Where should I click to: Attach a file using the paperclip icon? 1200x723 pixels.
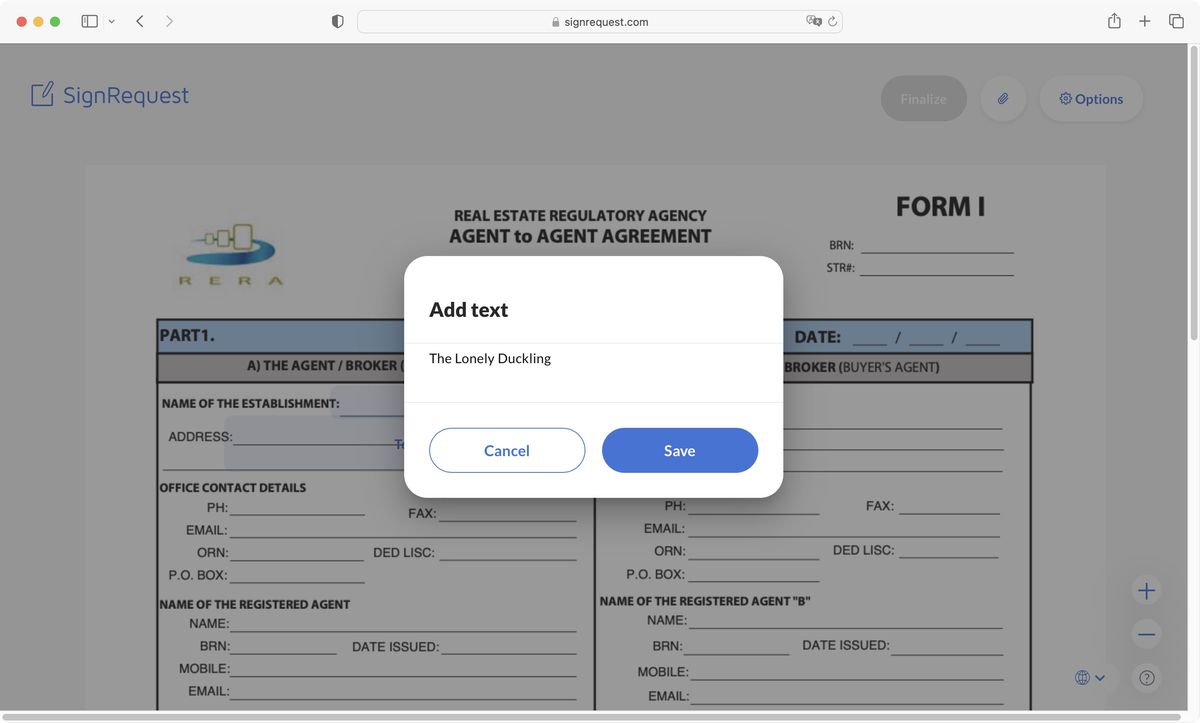[1002, 98]
